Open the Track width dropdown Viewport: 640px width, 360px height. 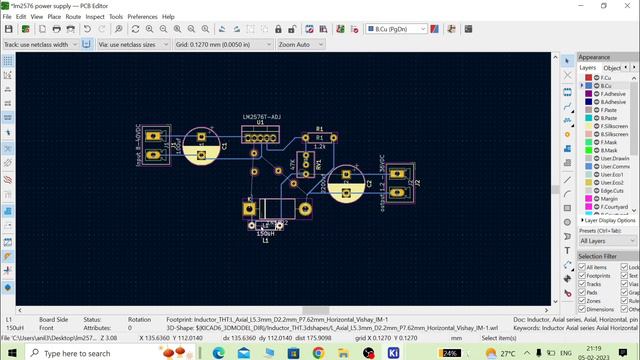coord(40,44)
